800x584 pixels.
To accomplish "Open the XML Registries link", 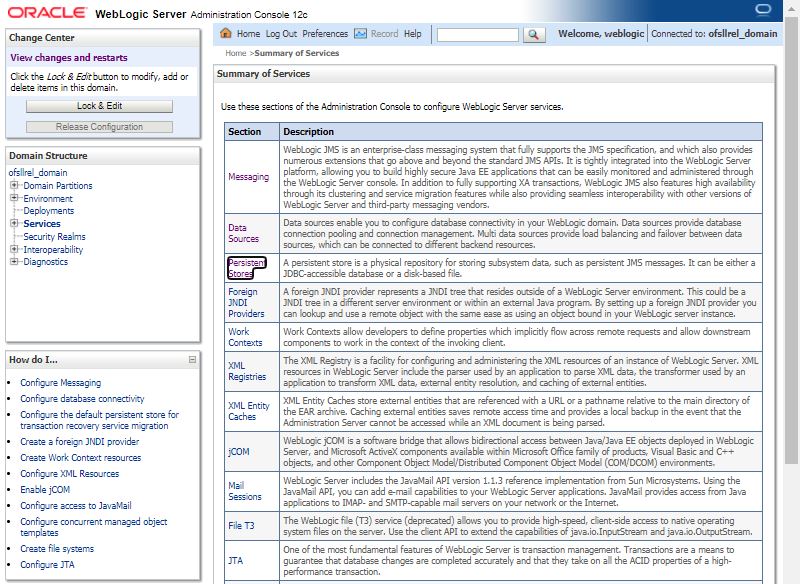I will point(247,371).
